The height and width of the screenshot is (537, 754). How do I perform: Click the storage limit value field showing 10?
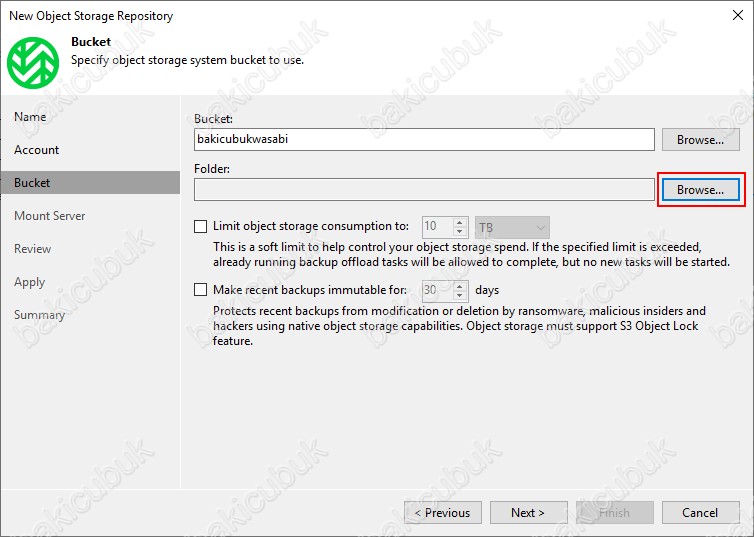[437, 227]
